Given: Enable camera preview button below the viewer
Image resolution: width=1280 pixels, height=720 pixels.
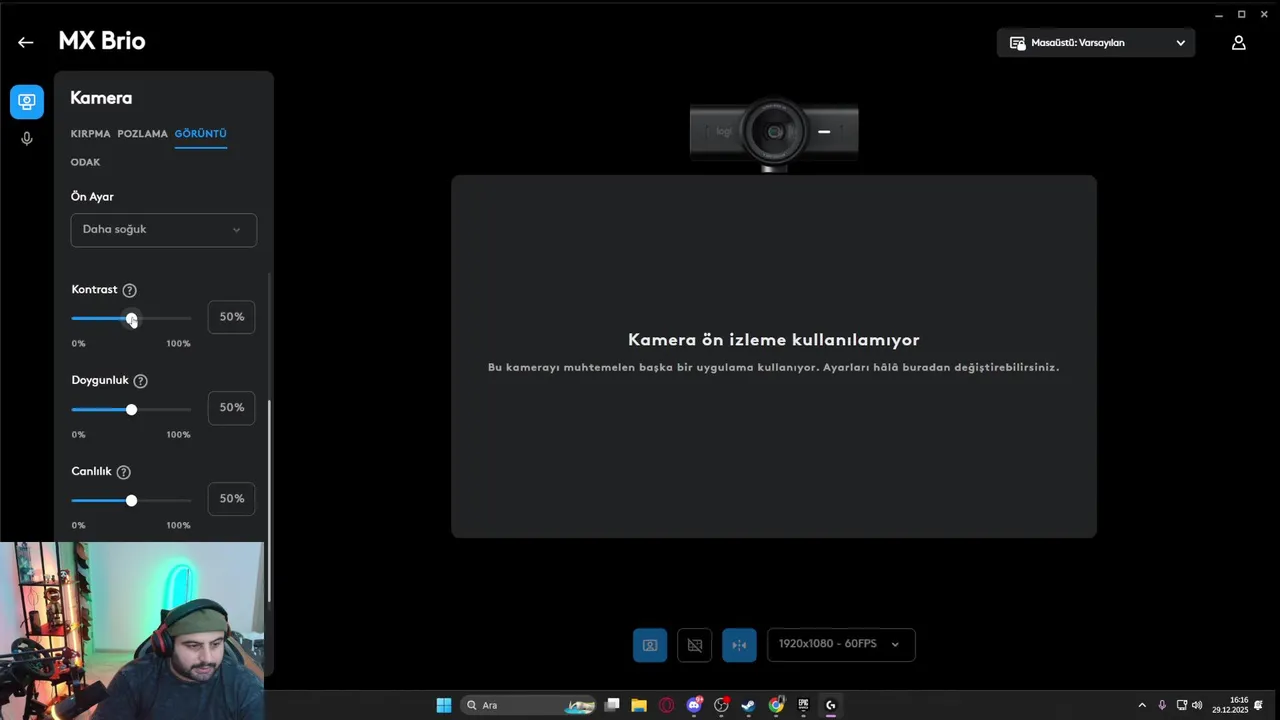Looking at the screenshot, I should pos(650,645).
